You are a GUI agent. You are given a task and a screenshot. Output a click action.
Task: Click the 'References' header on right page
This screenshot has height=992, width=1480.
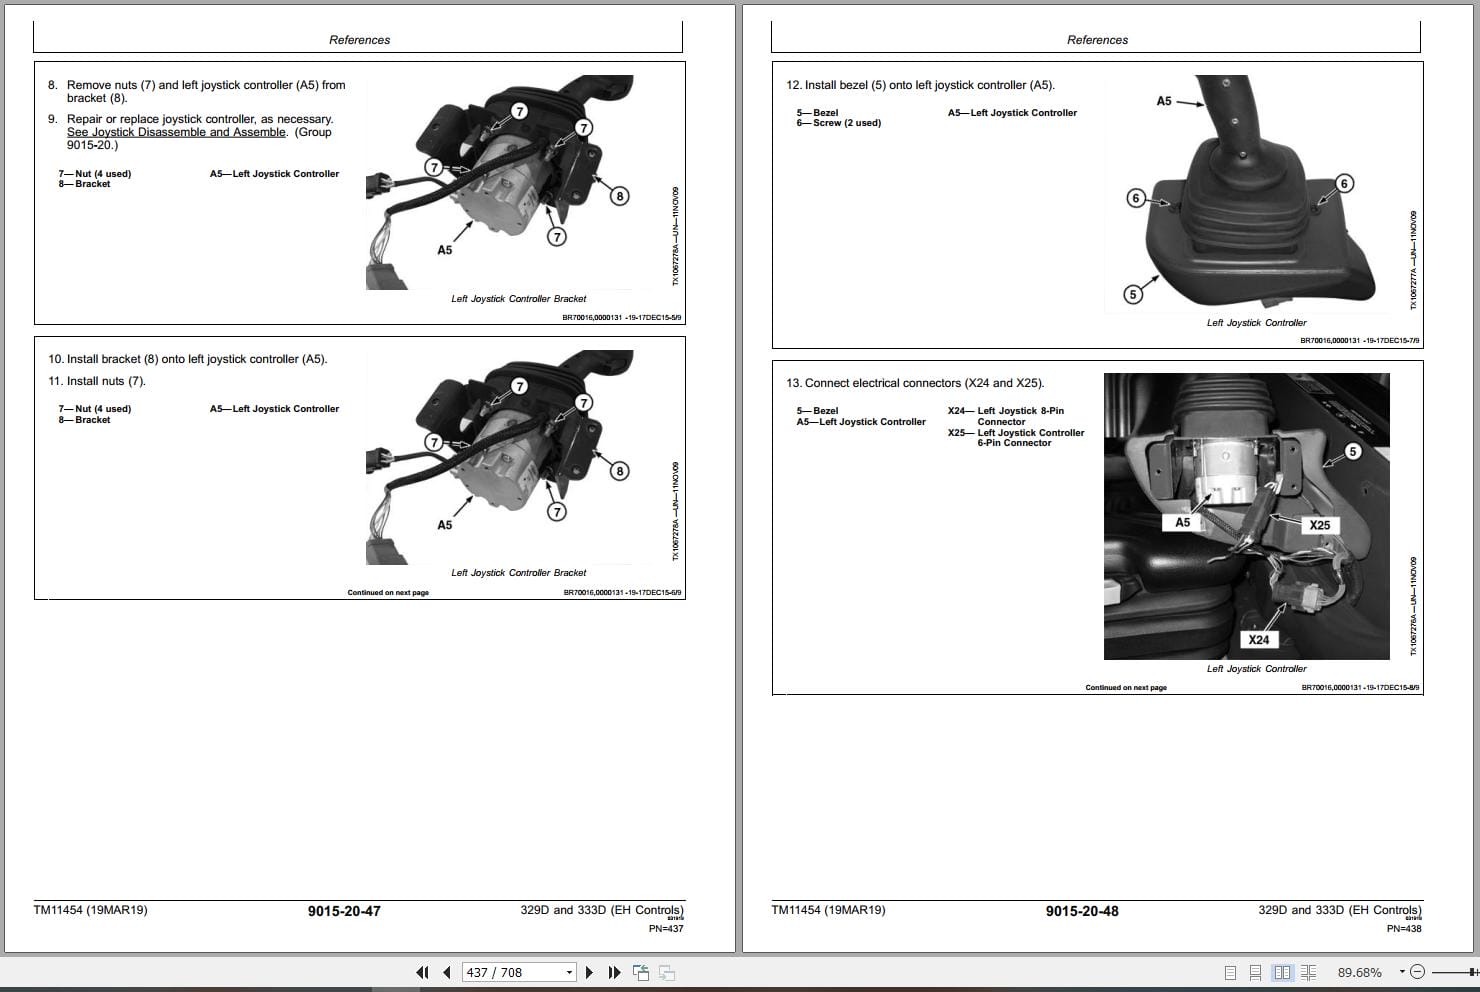click(1098, 40)
